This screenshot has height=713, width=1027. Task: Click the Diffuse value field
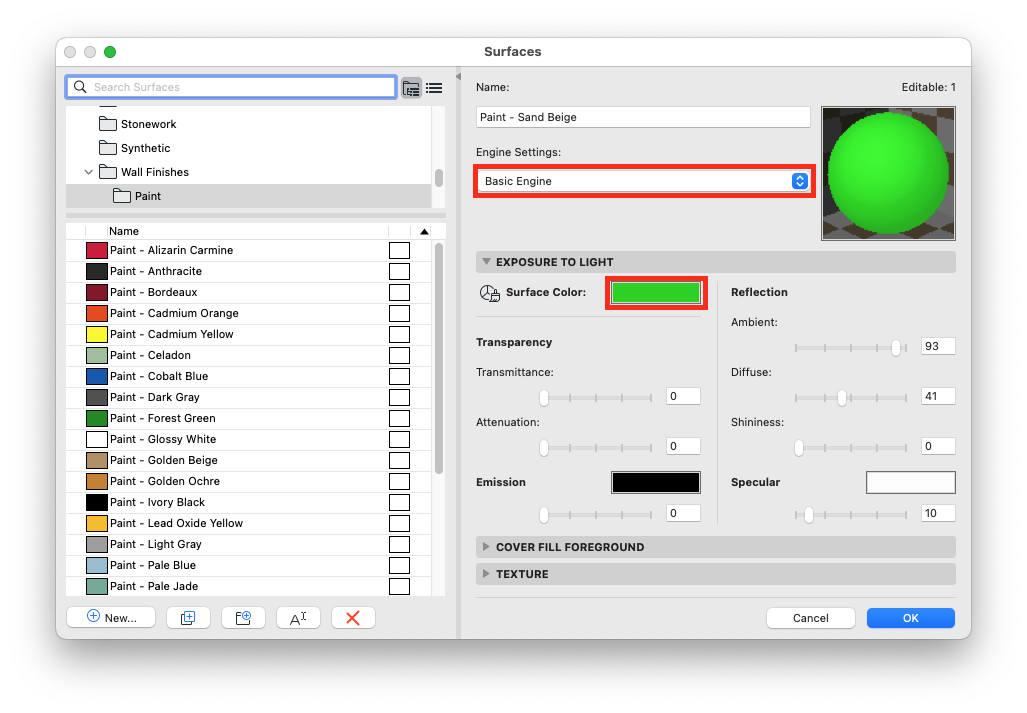pyautogui.click(x=938, y=396)
